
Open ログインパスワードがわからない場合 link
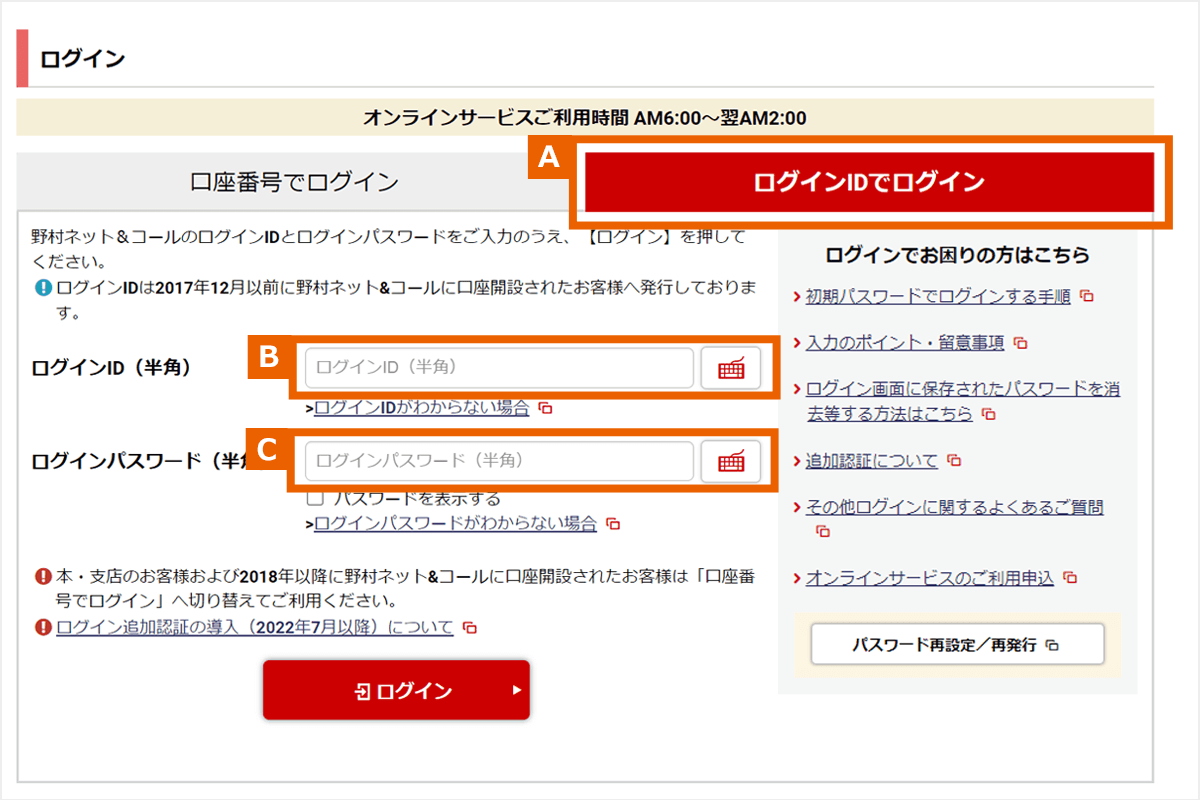(455, 523)
